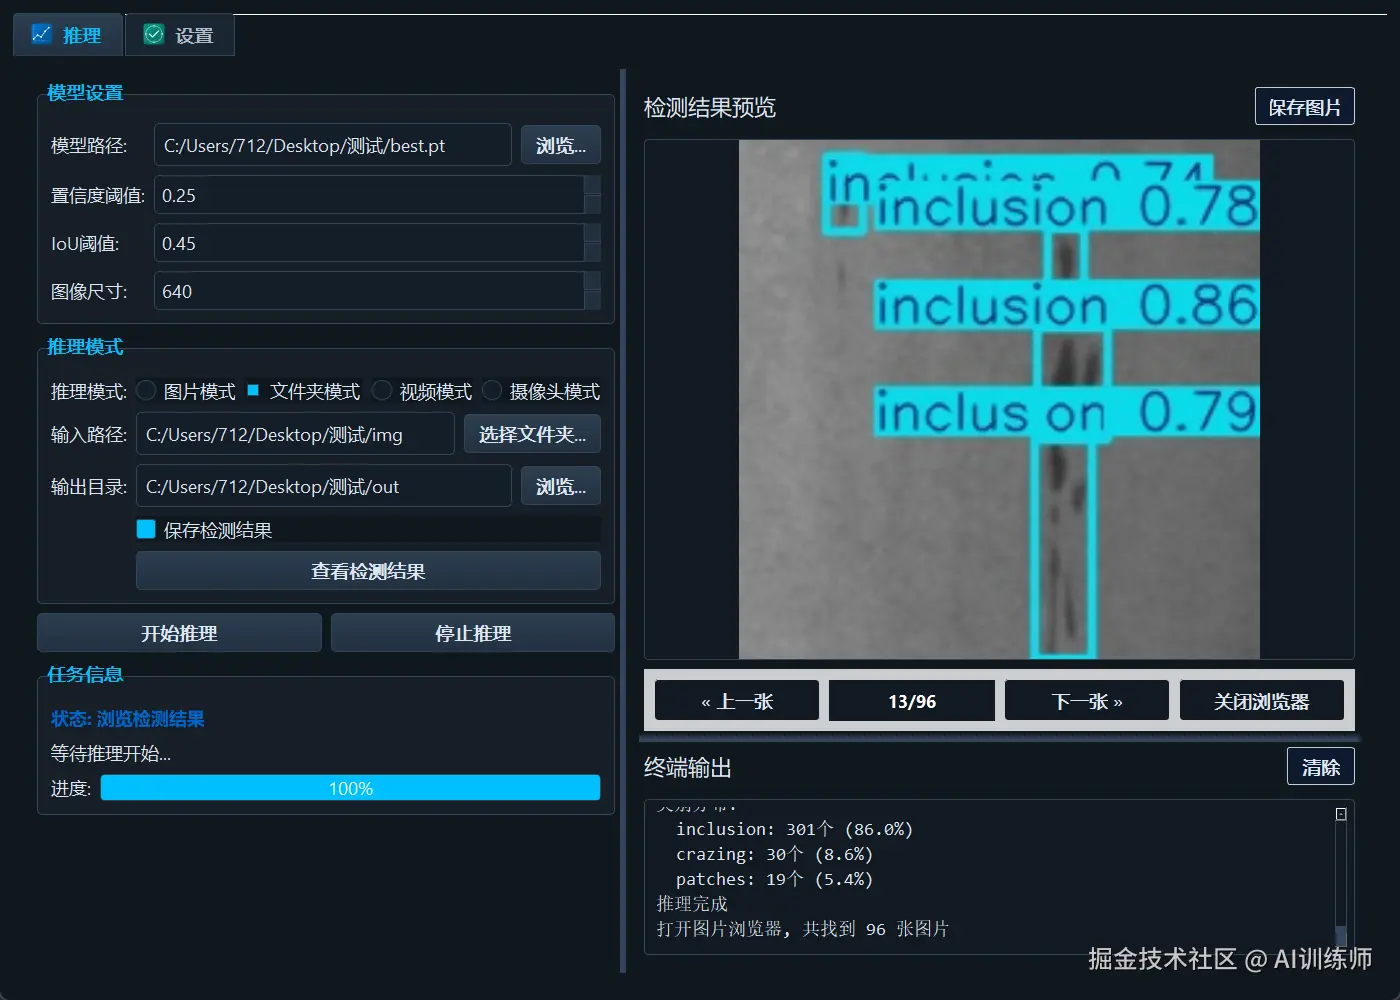Select the 推理 inference tab

(x=67, y=34)
